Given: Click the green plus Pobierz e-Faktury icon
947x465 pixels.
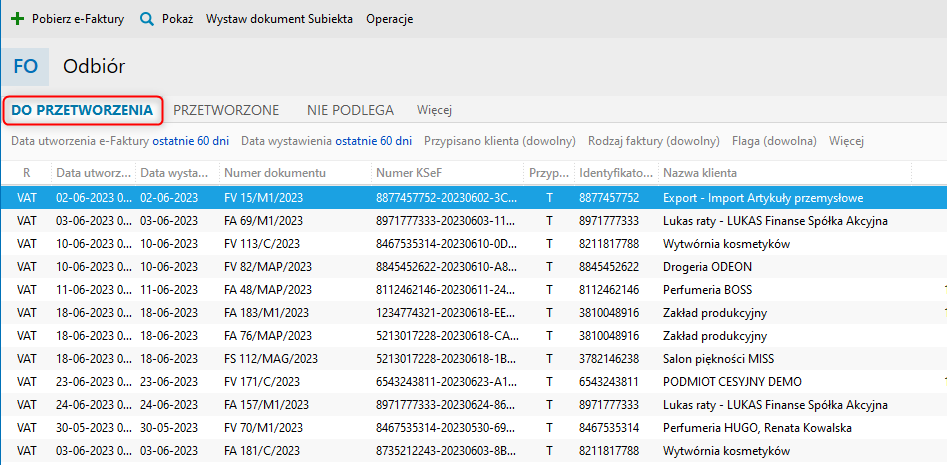Looking at the screenshot, I should click(17, 19).
